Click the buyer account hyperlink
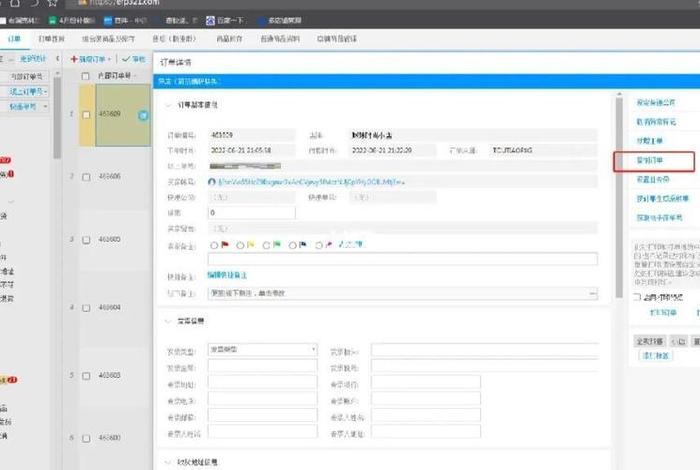700x470 pixels. pyautogui.click(x=312, y=182)
